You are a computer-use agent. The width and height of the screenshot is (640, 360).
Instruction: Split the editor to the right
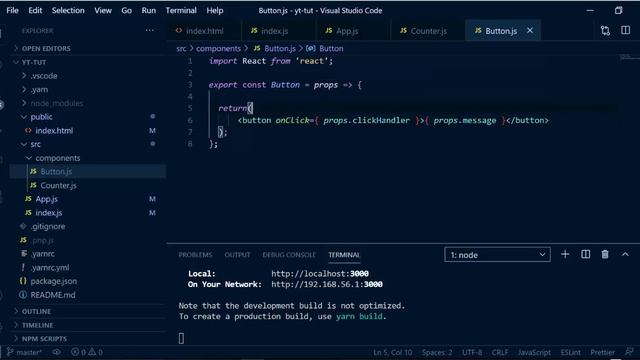point(625,31)
